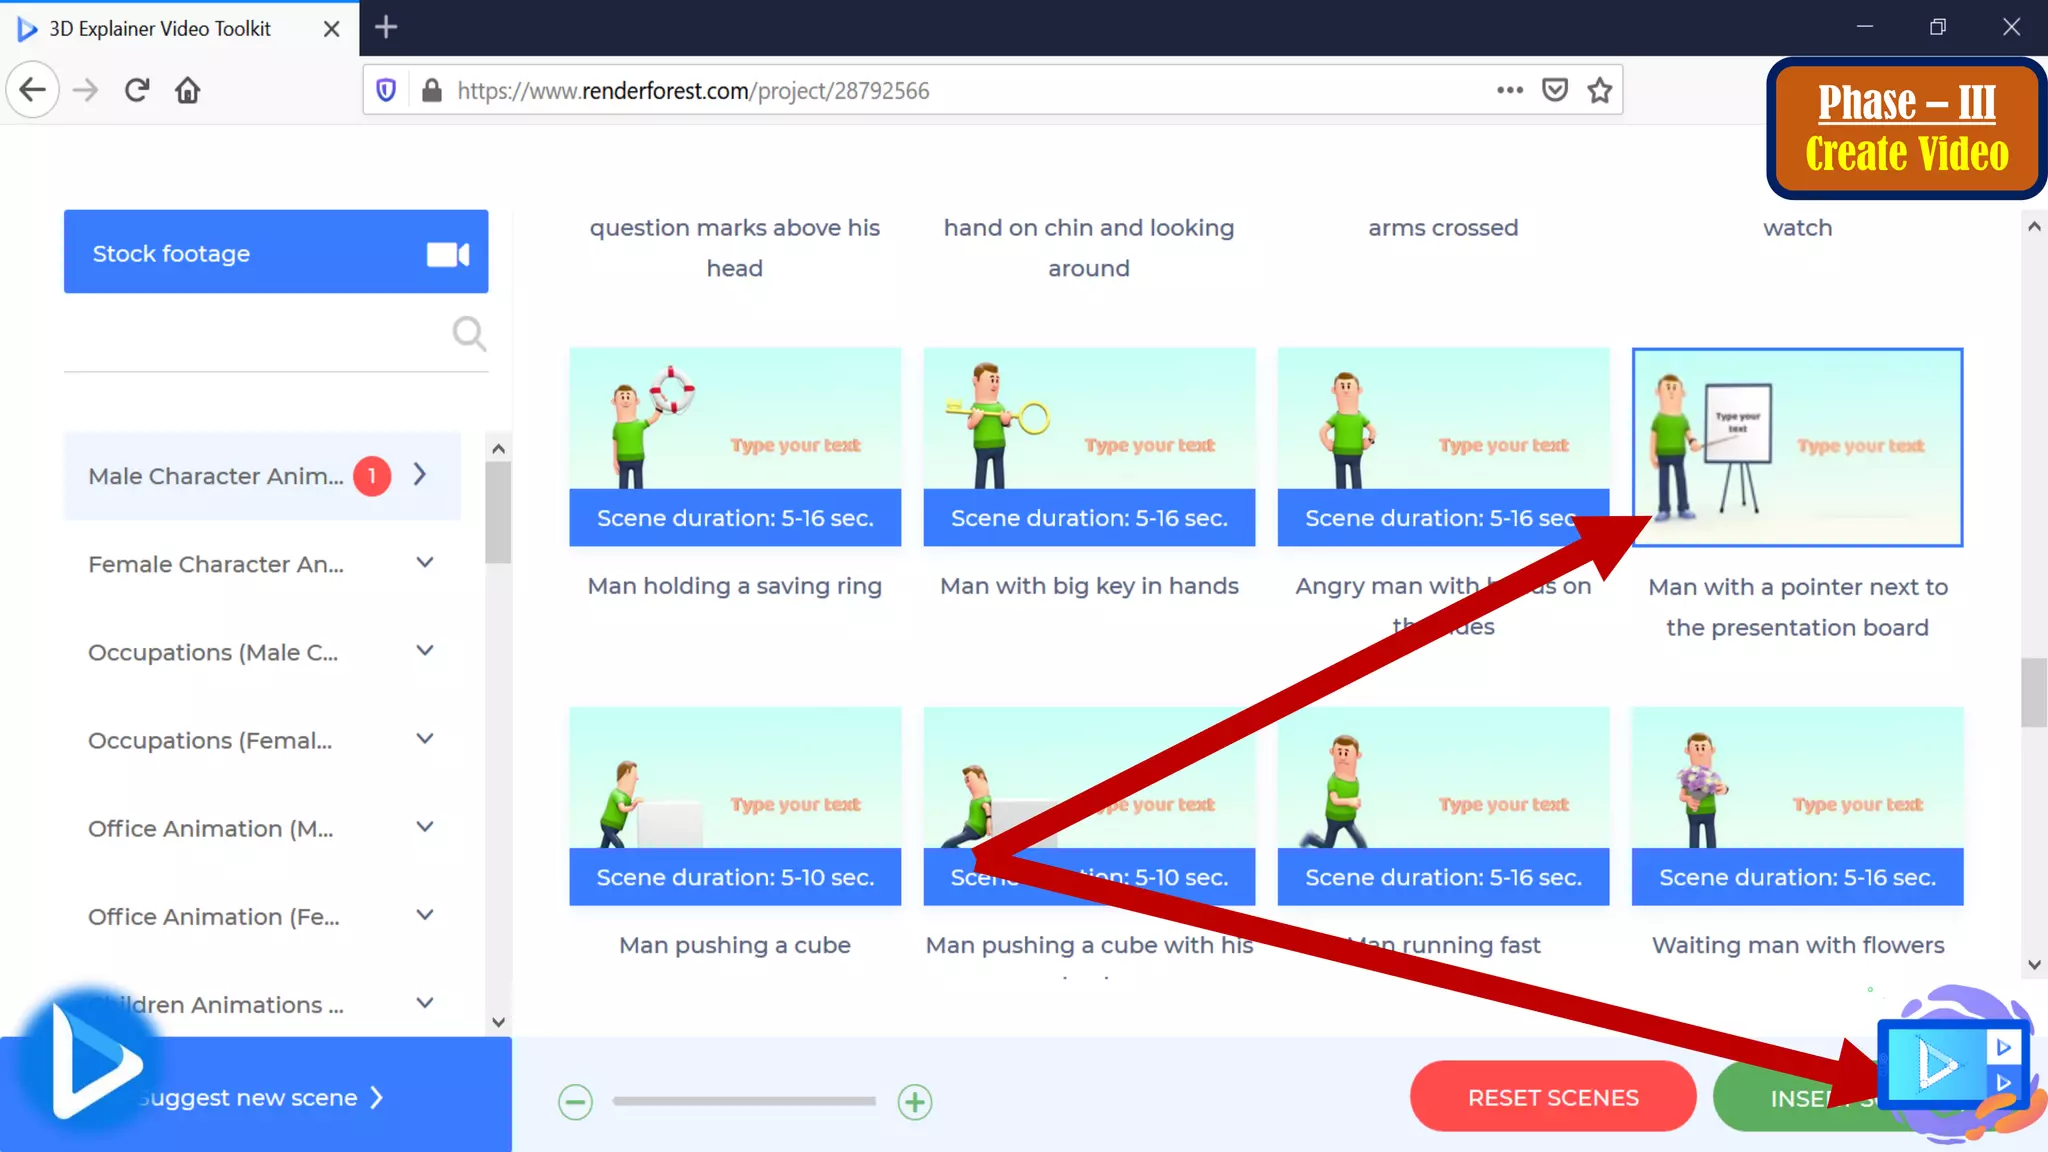Open a new browser tab

386,27
